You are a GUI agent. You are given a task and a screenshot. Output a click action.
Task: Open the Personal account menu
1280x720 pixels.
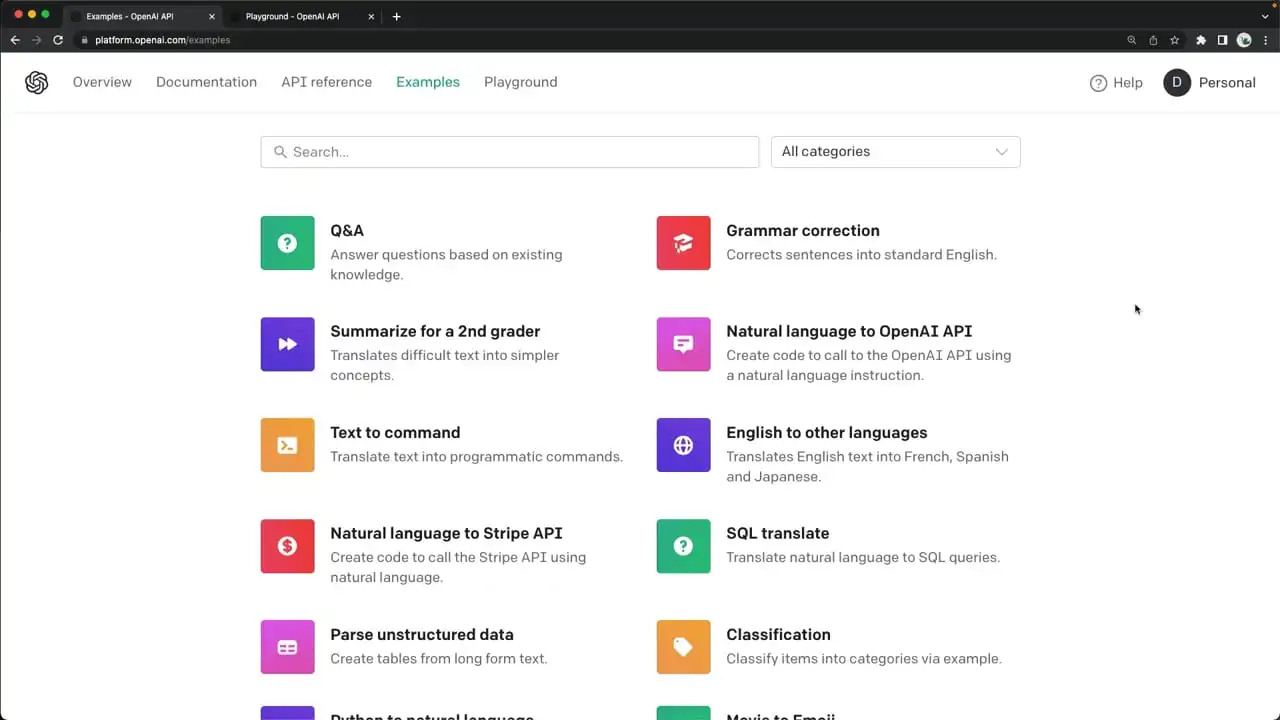pos(1209,83)
